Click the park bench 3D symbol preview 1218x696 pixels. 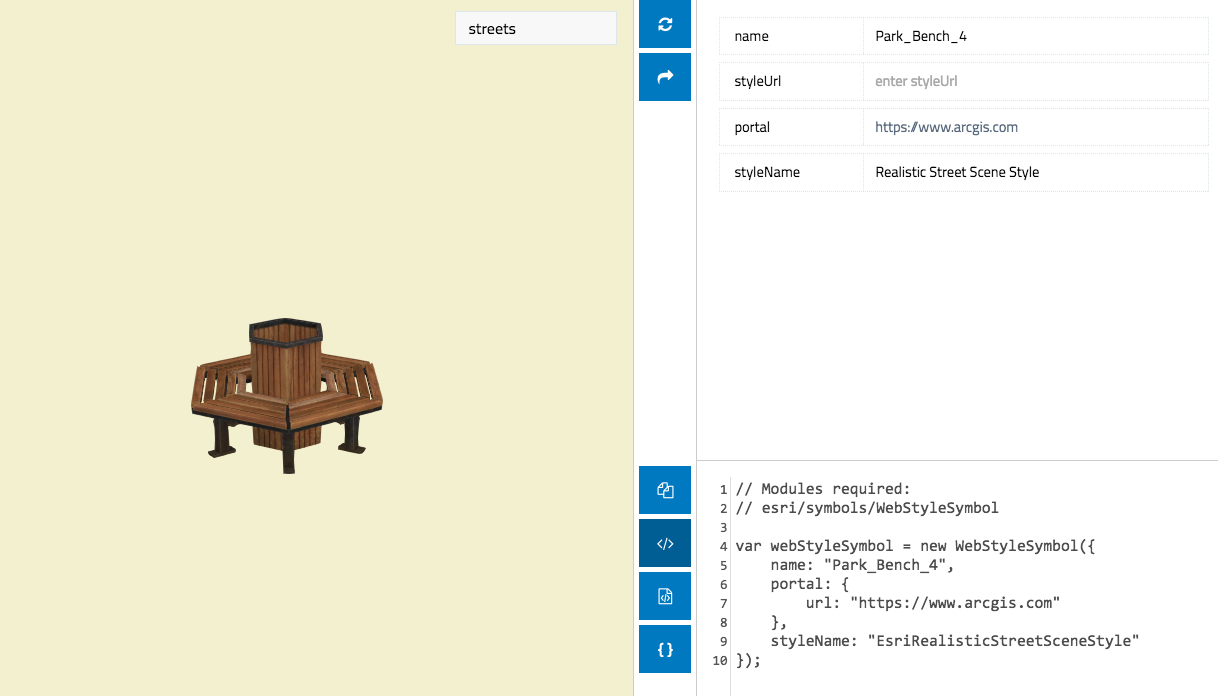[x=288, y=396]
